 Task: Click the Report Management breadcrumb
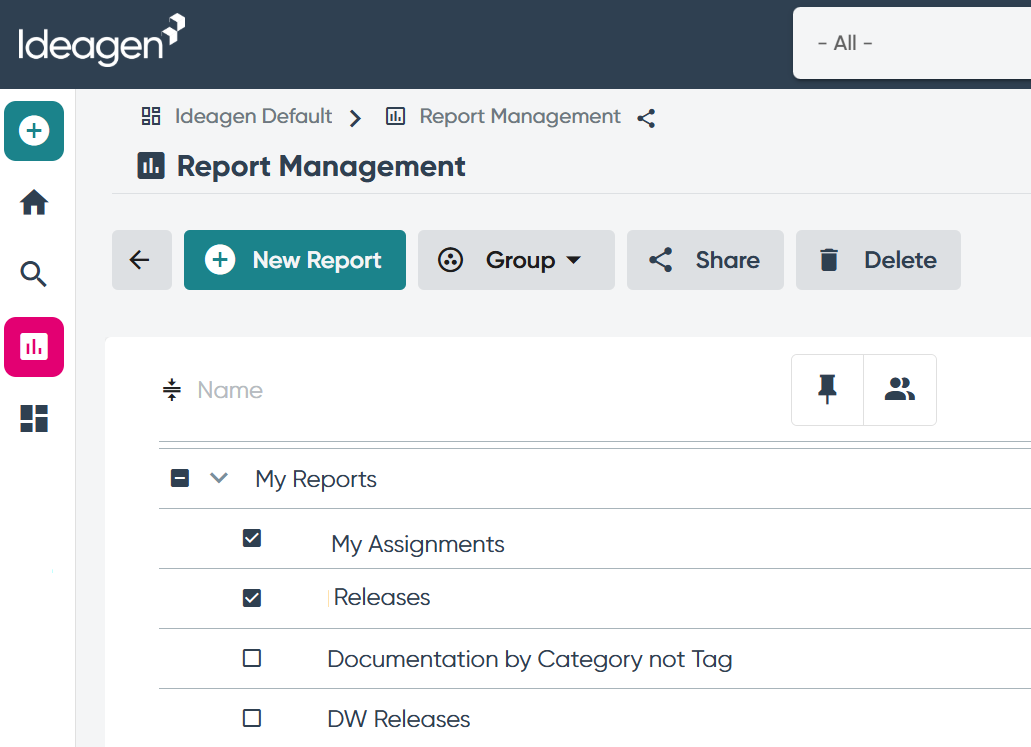pos(519,116)
